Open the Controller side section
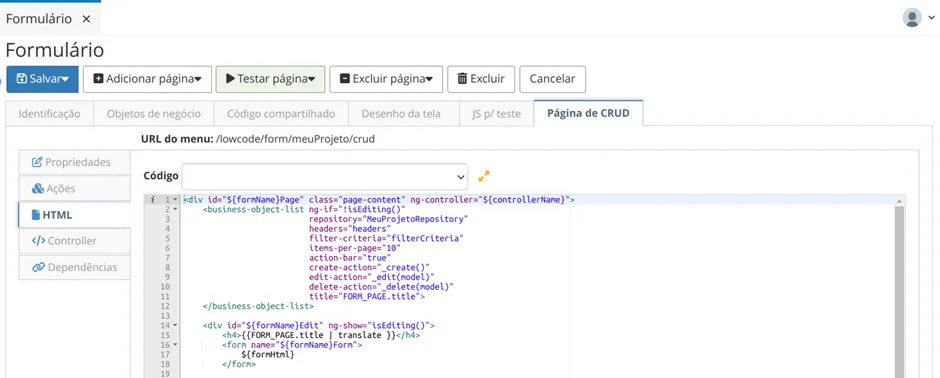This screenshot has height=378, width=940. 74,241
